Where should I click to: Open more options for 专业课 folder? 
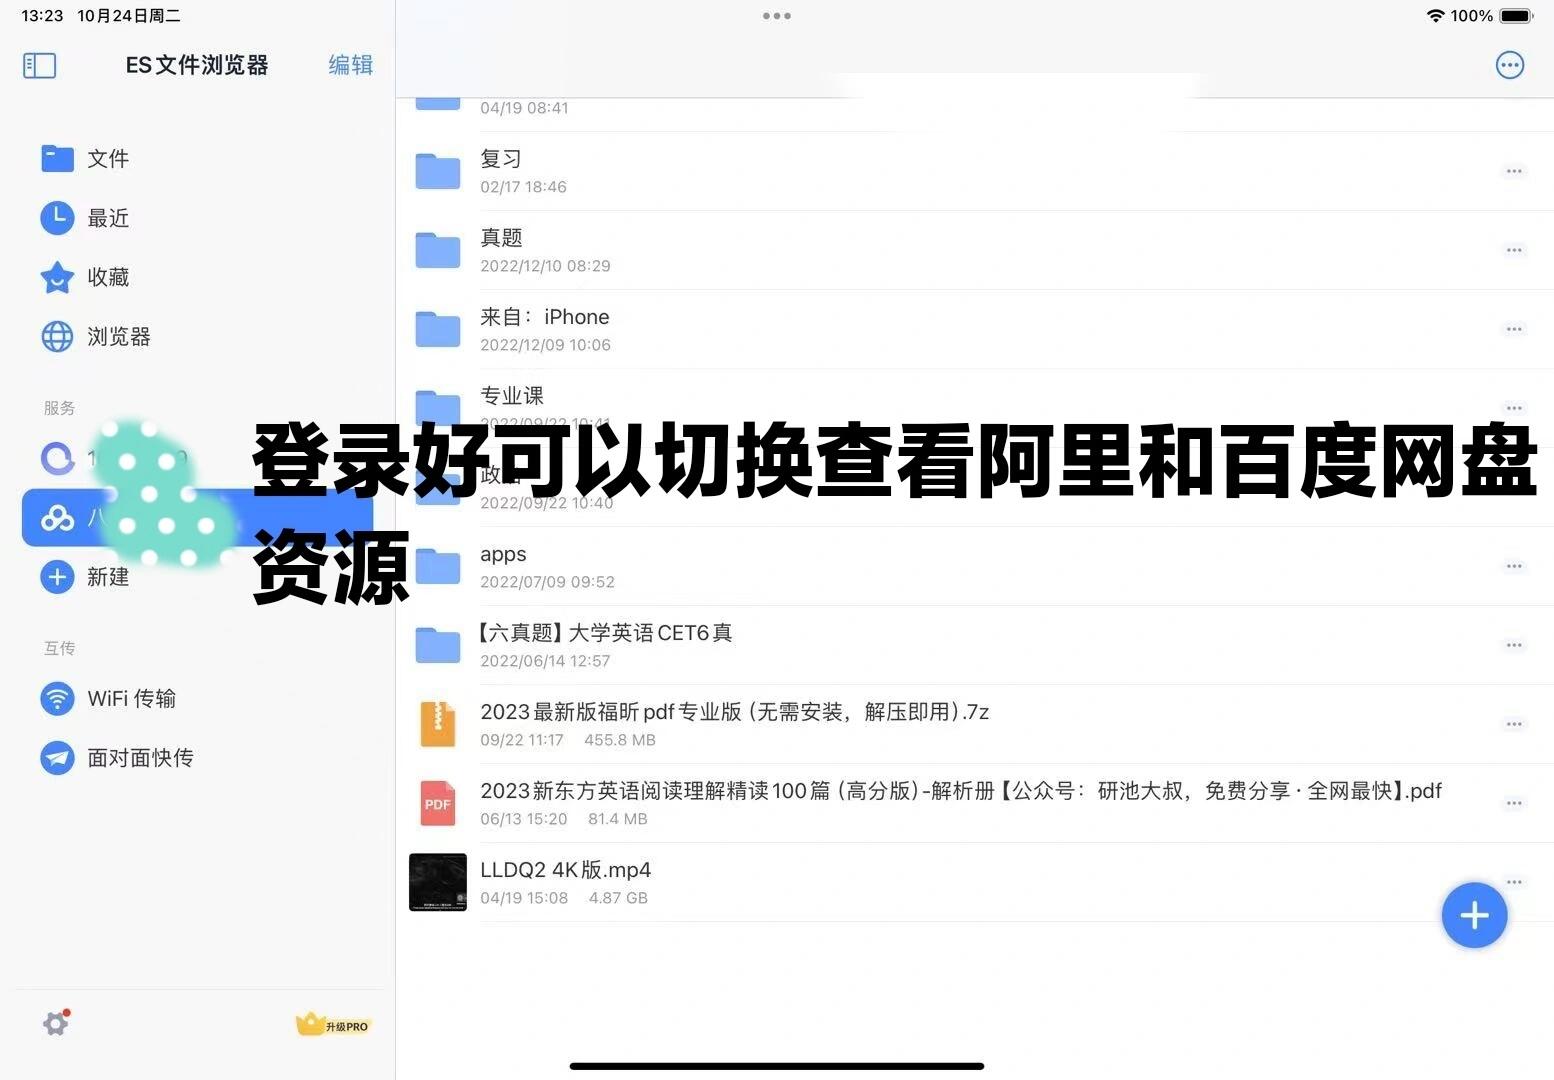click(x=1514, y=408)
